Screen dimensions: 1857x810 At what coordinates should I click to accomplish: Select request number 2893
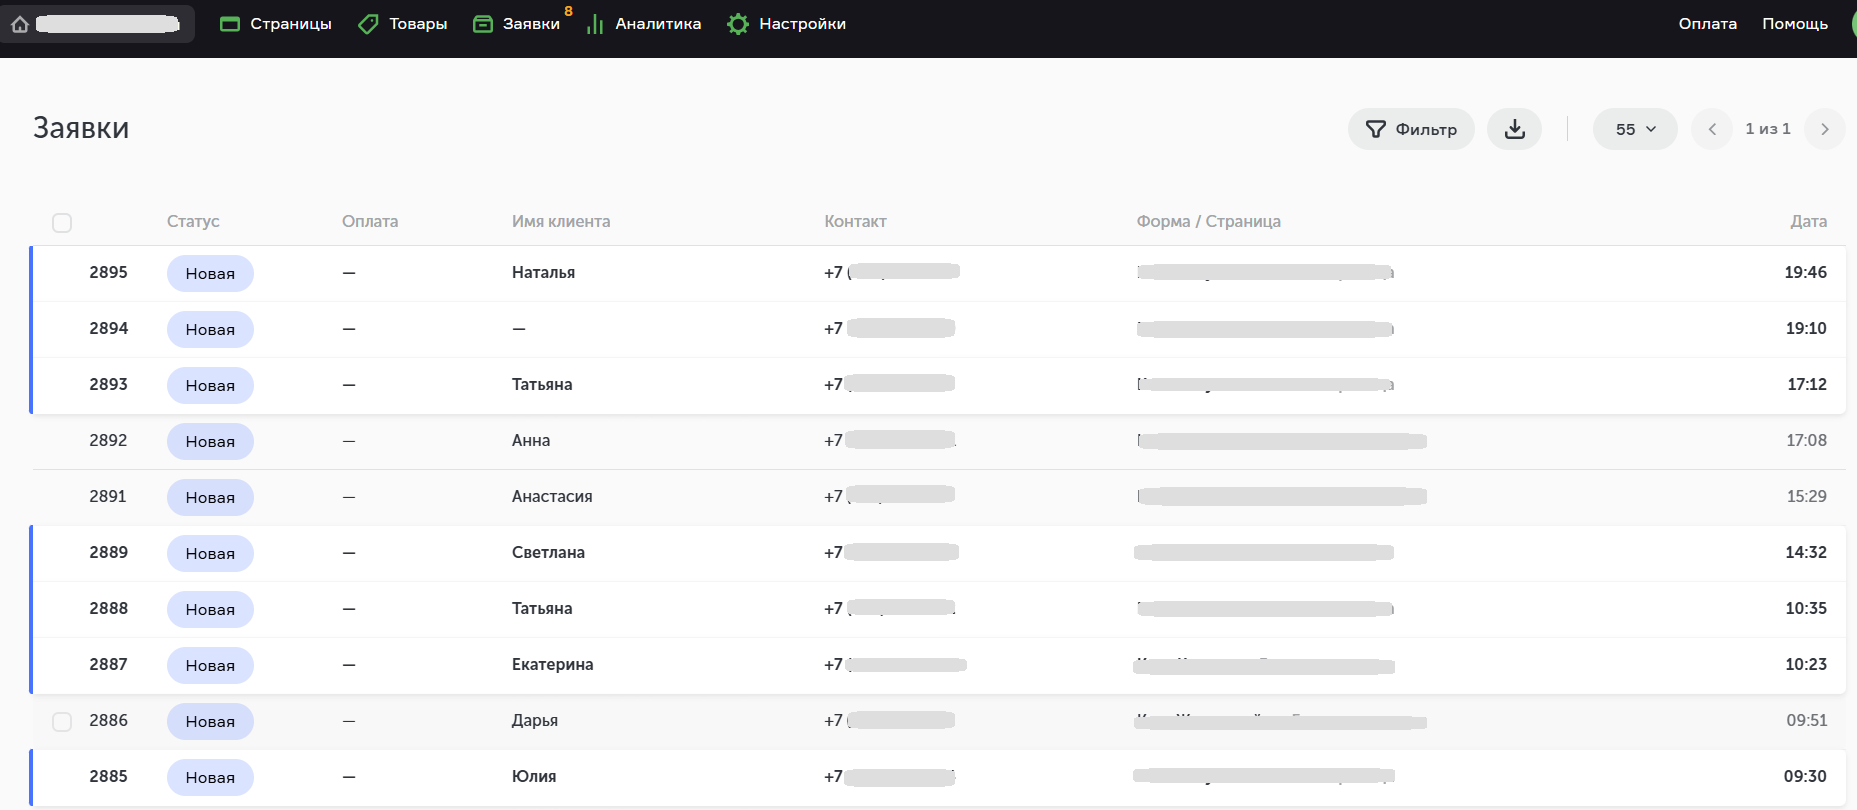tap(108, 384)
